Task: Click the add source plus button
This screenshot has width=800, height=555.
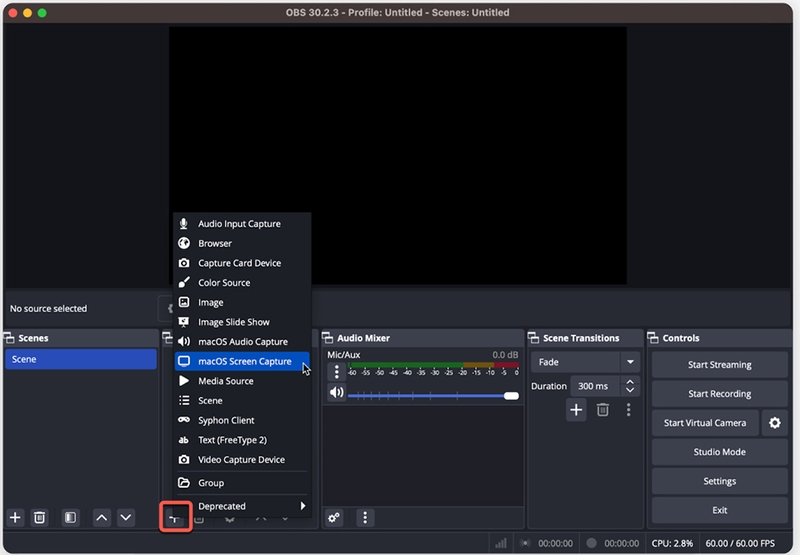Action: click(x=175, y=518)
